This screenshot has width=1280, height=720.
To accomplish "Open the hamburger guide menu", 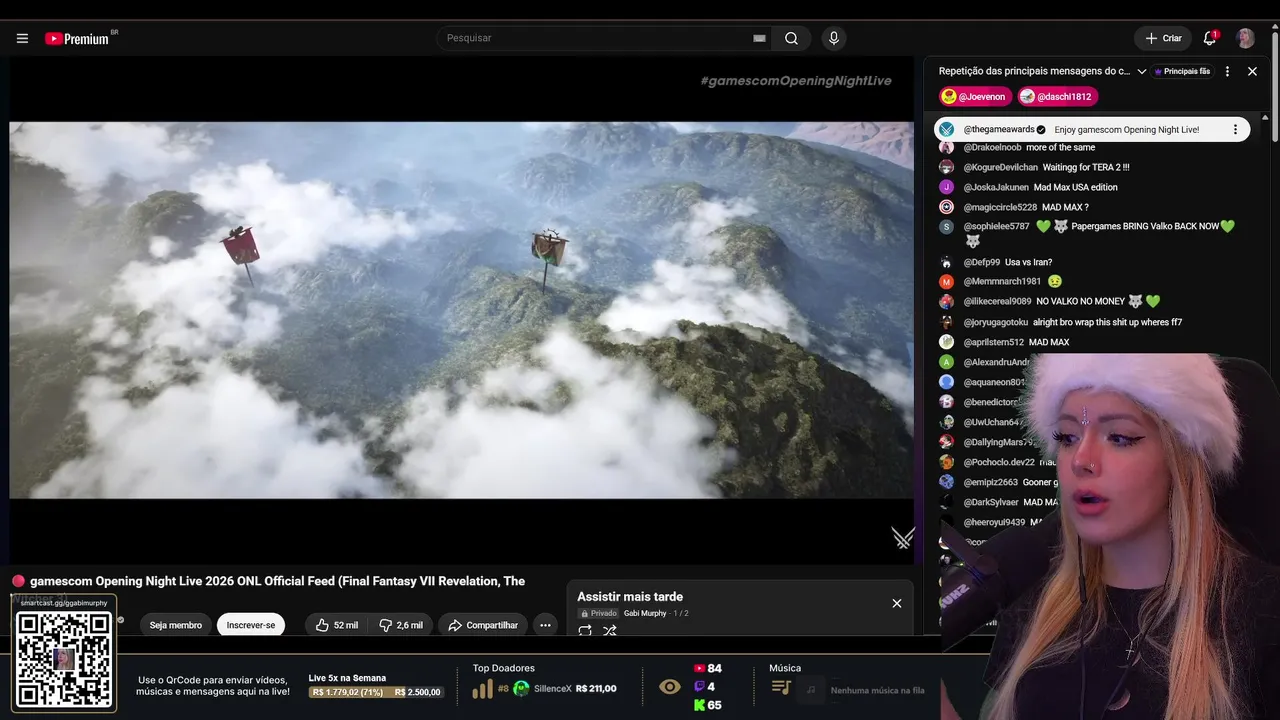I will point(22,38).
